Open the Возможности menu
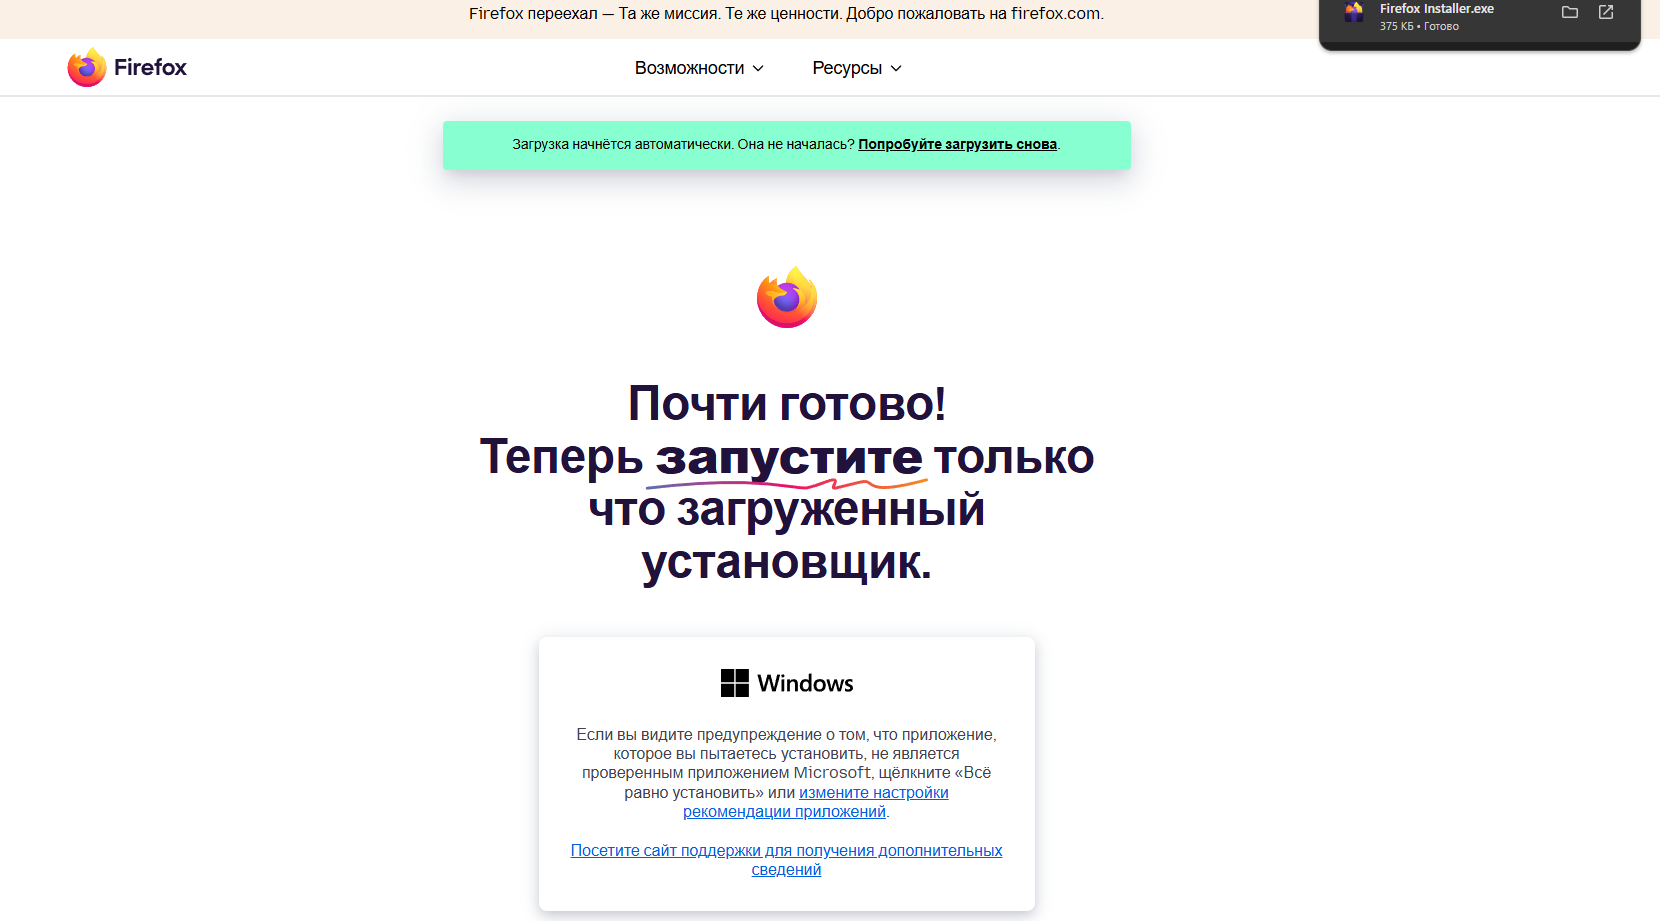The width and height of the screenshot is (1660, 921). click(699, 68)
